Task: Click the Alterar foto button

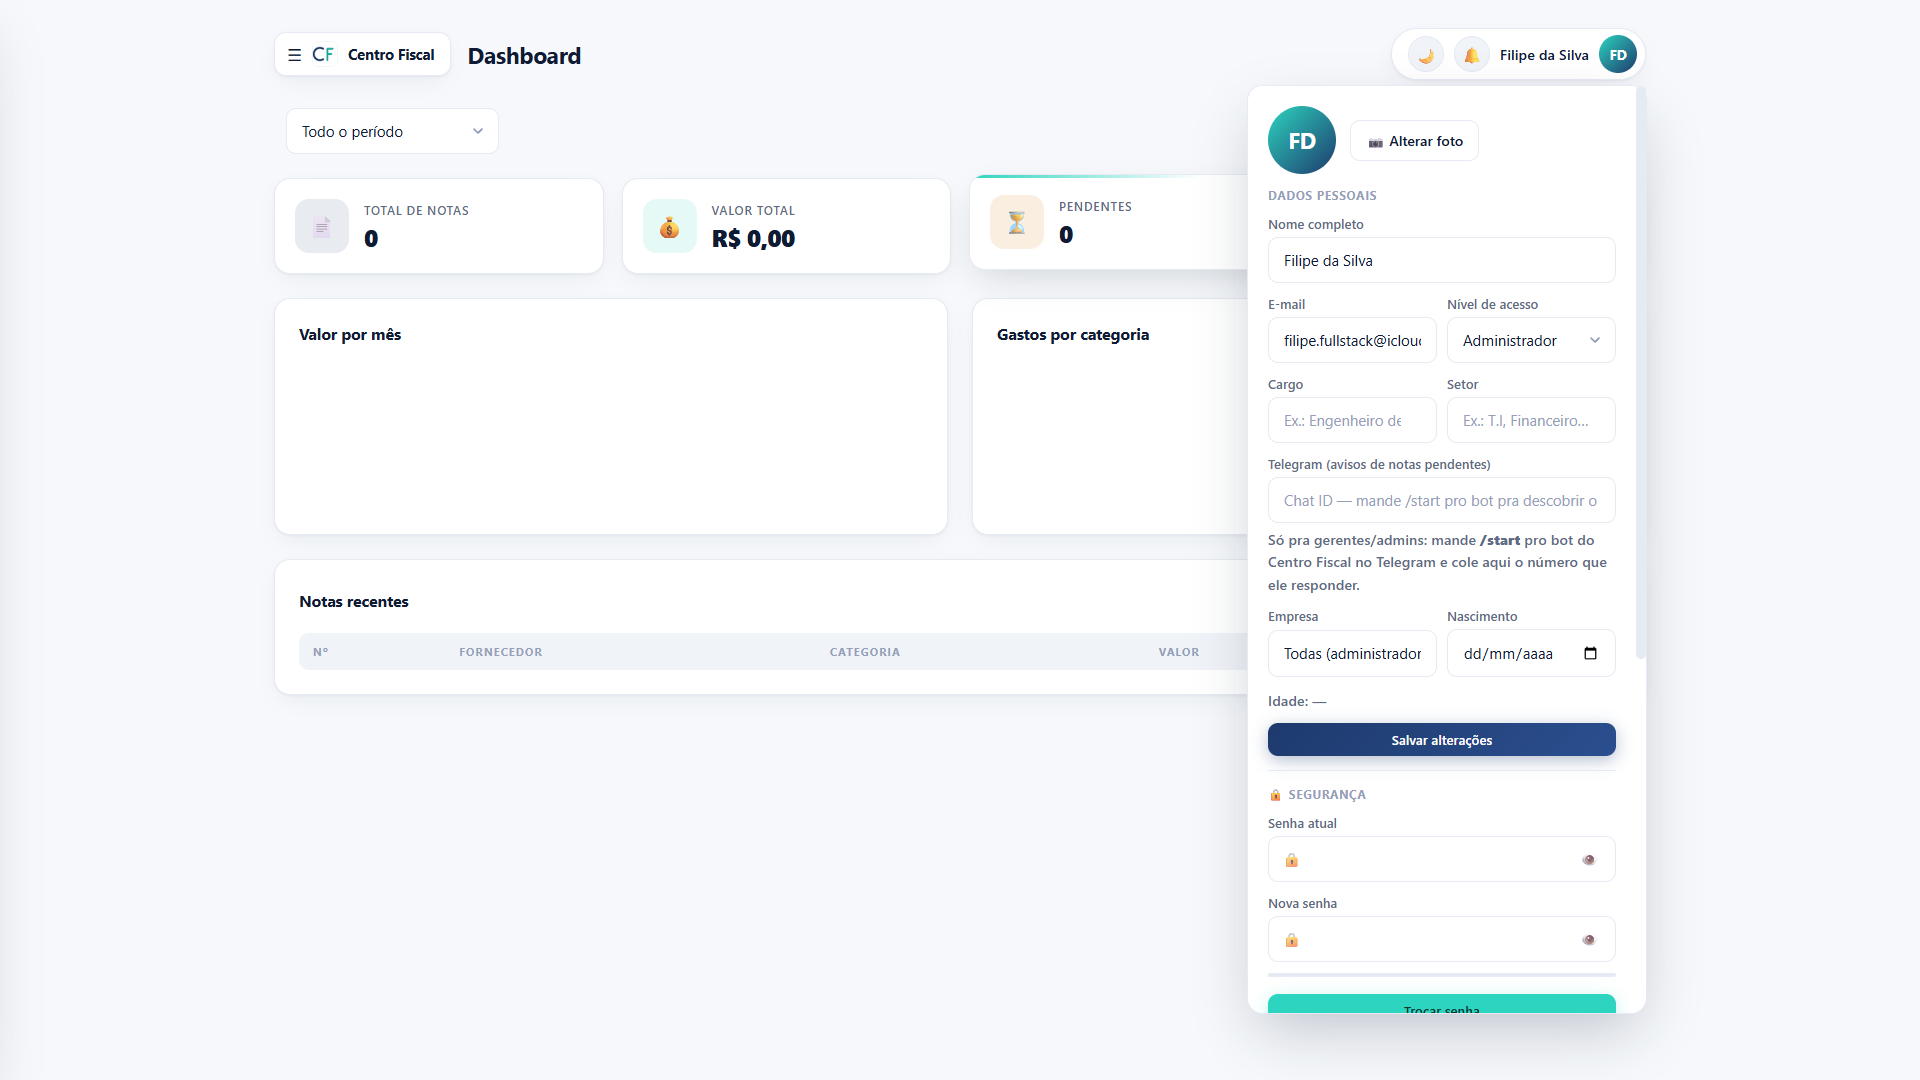Action: coord(1414,141)
